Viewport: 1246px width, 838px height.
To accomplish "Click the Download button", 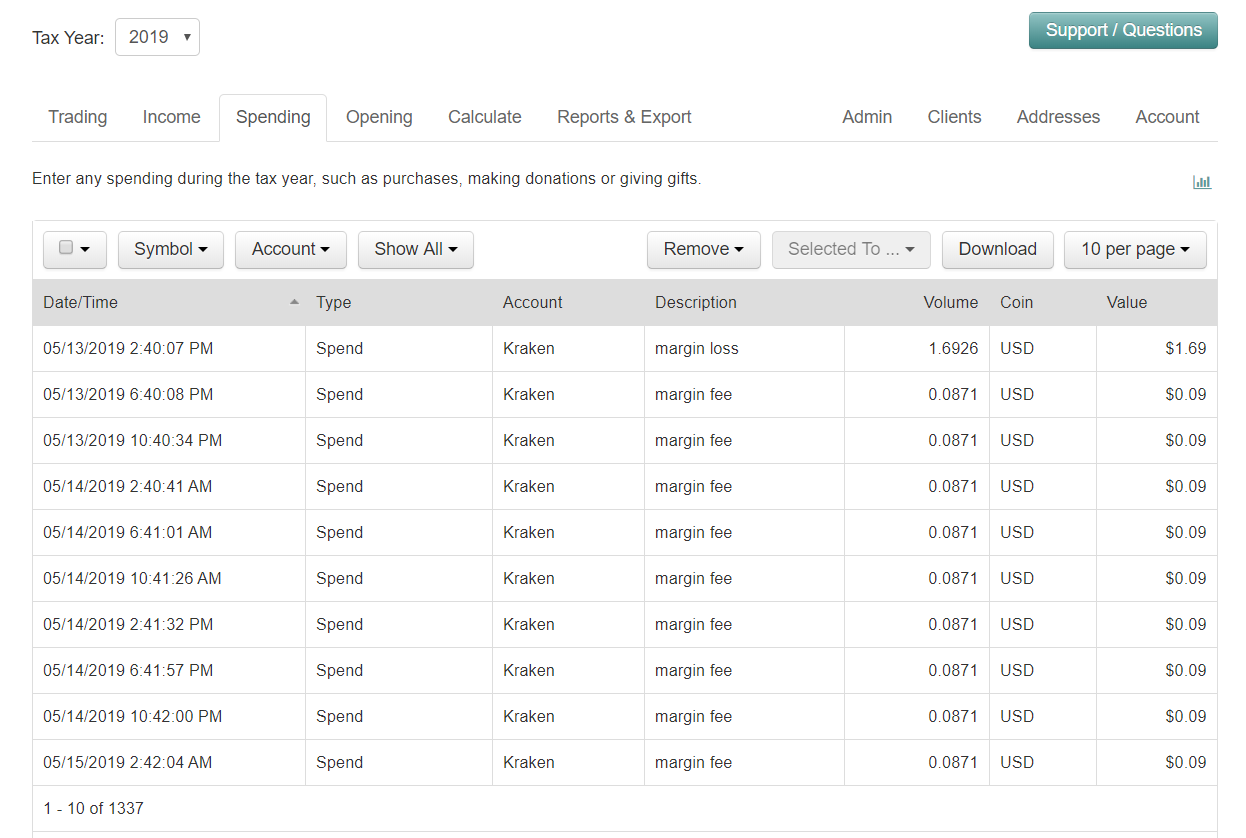I will click(997, 249).
